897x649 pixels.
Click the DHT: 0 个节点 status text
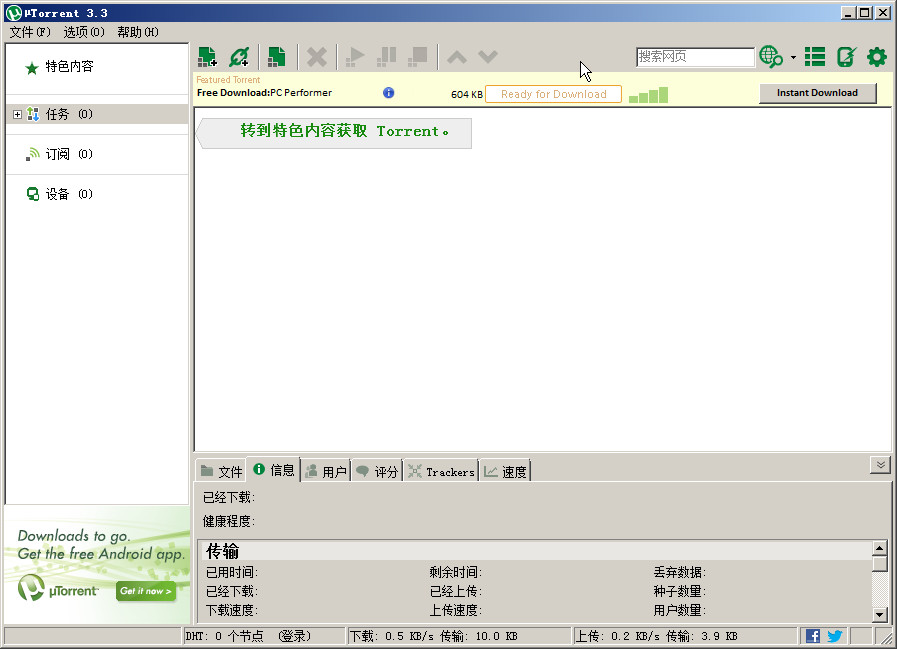(x=224, y=636)
